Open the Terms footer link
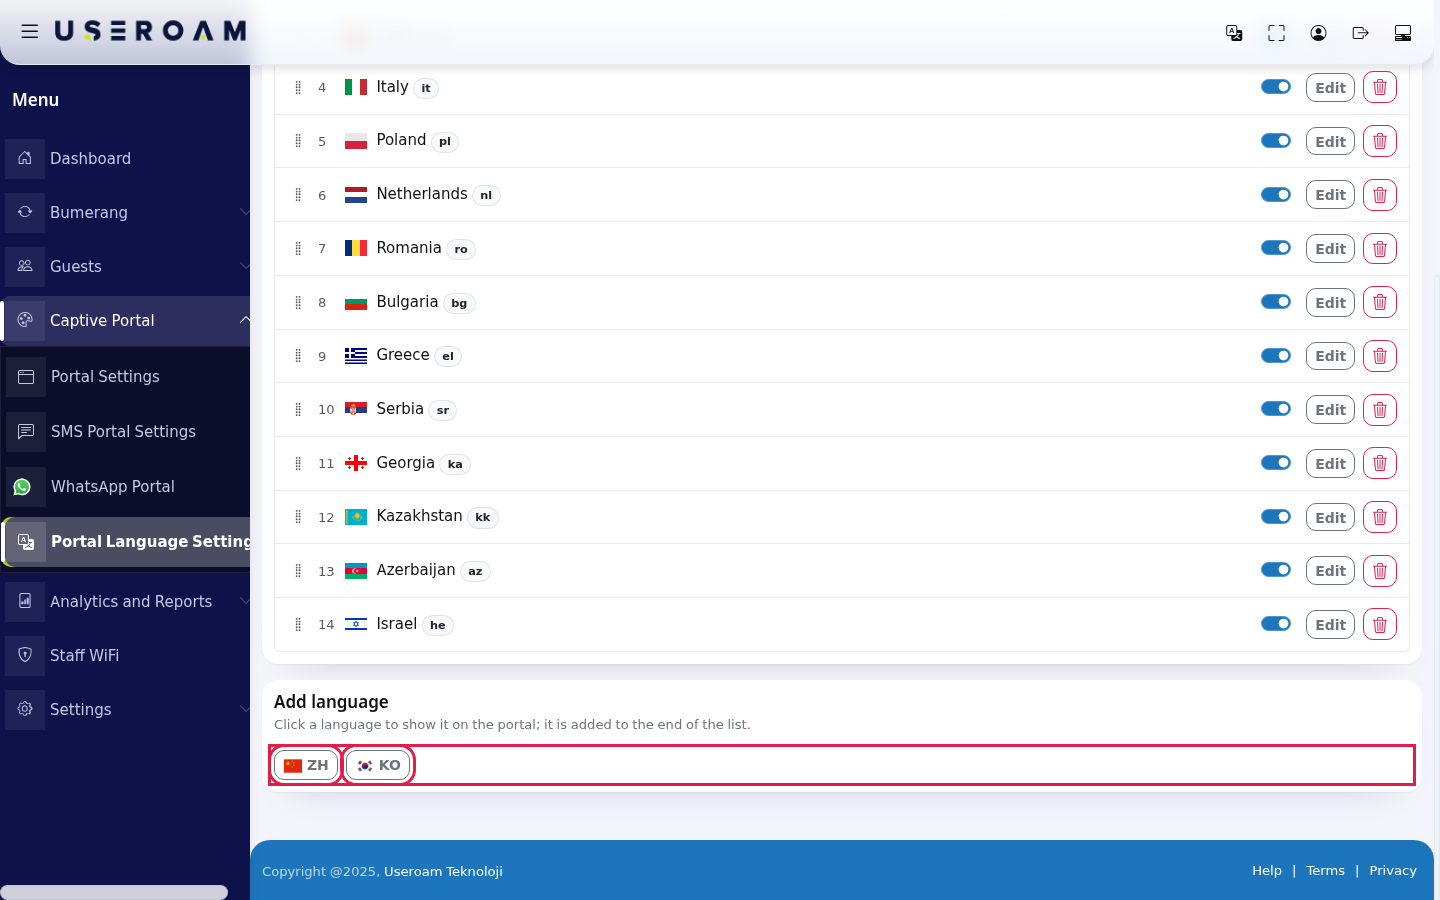 [1325, 871]
